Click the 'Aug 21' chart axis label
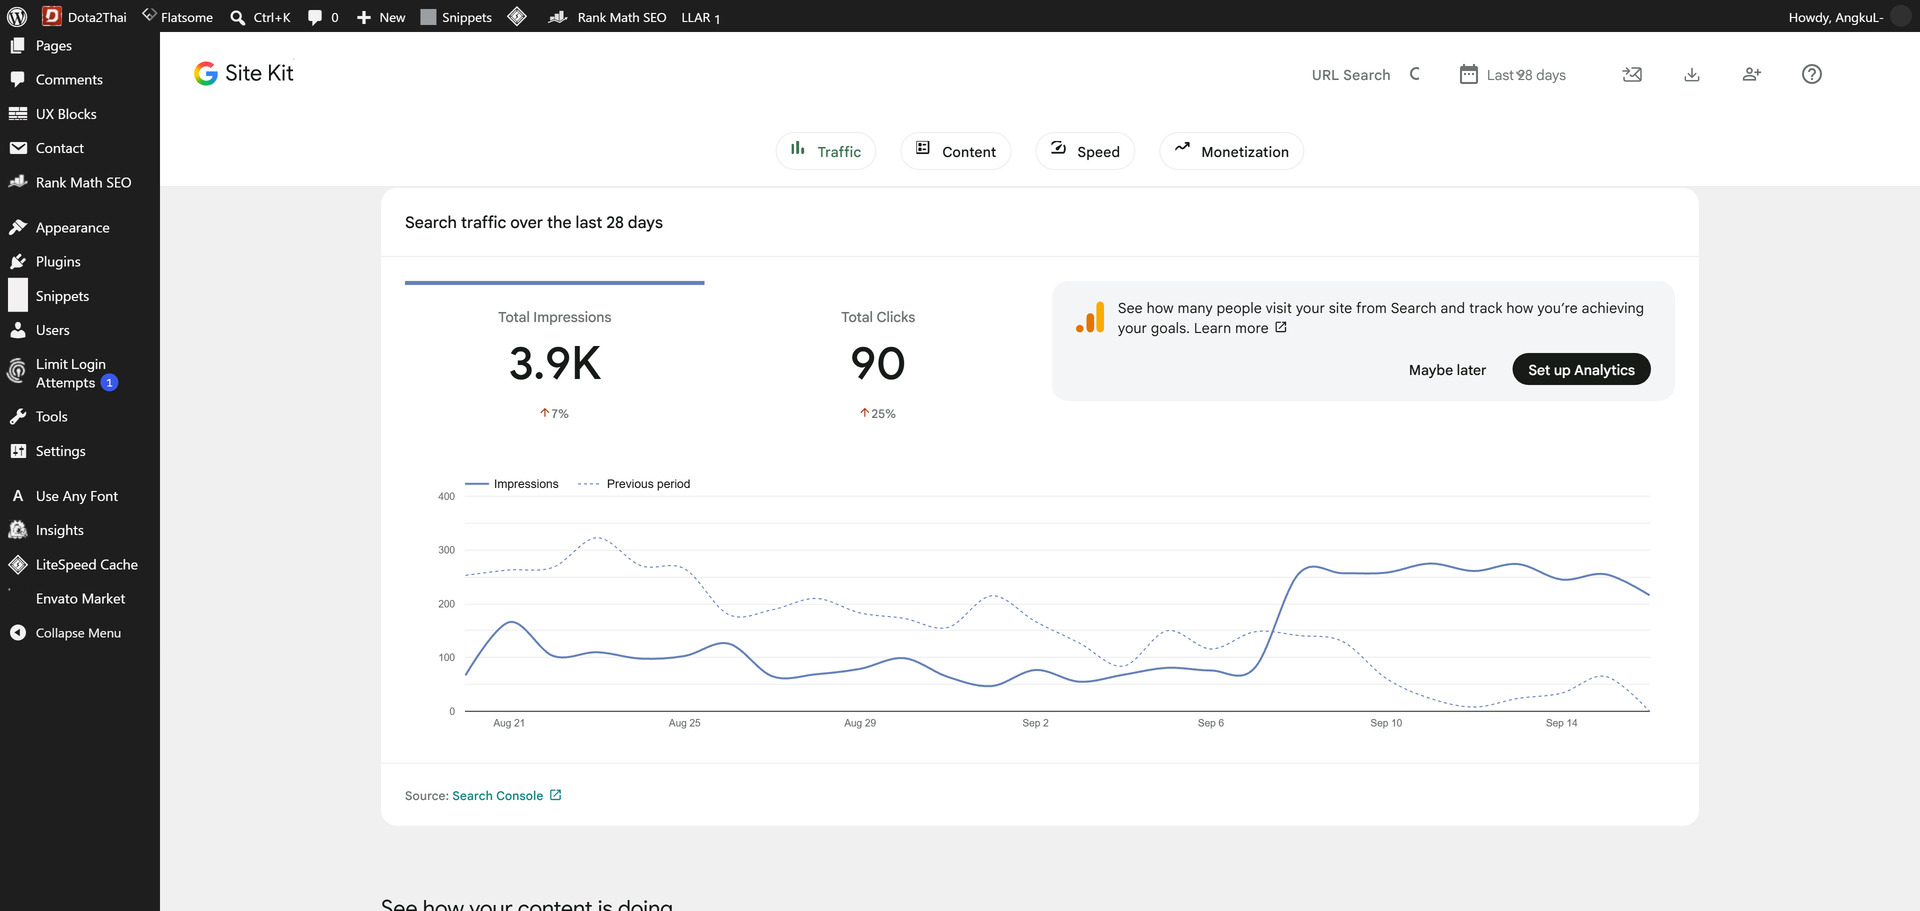Viewport: 1920px width, 911px height. click(x=509, y=723)
